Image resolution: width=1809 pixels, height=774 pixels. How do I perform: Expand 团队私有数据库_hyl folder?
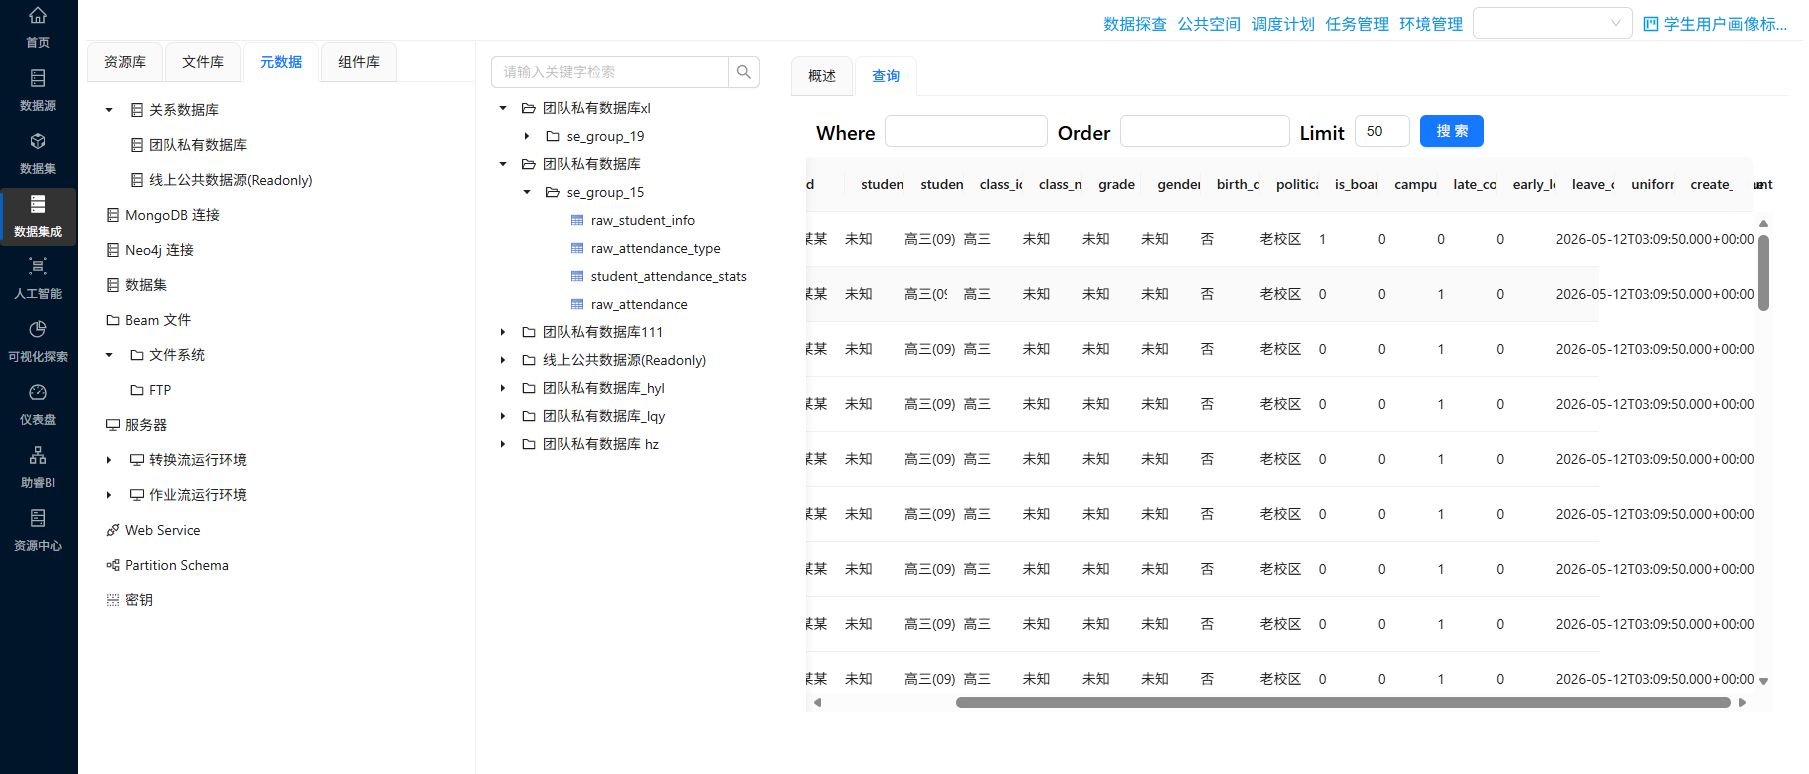(x=503, y=388)
